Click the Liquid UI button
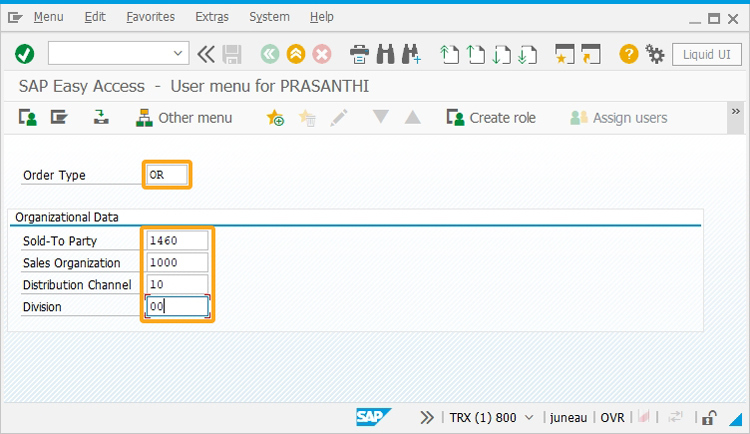Image resolution: width=750 pixels, height=434 pixels. 706,55
